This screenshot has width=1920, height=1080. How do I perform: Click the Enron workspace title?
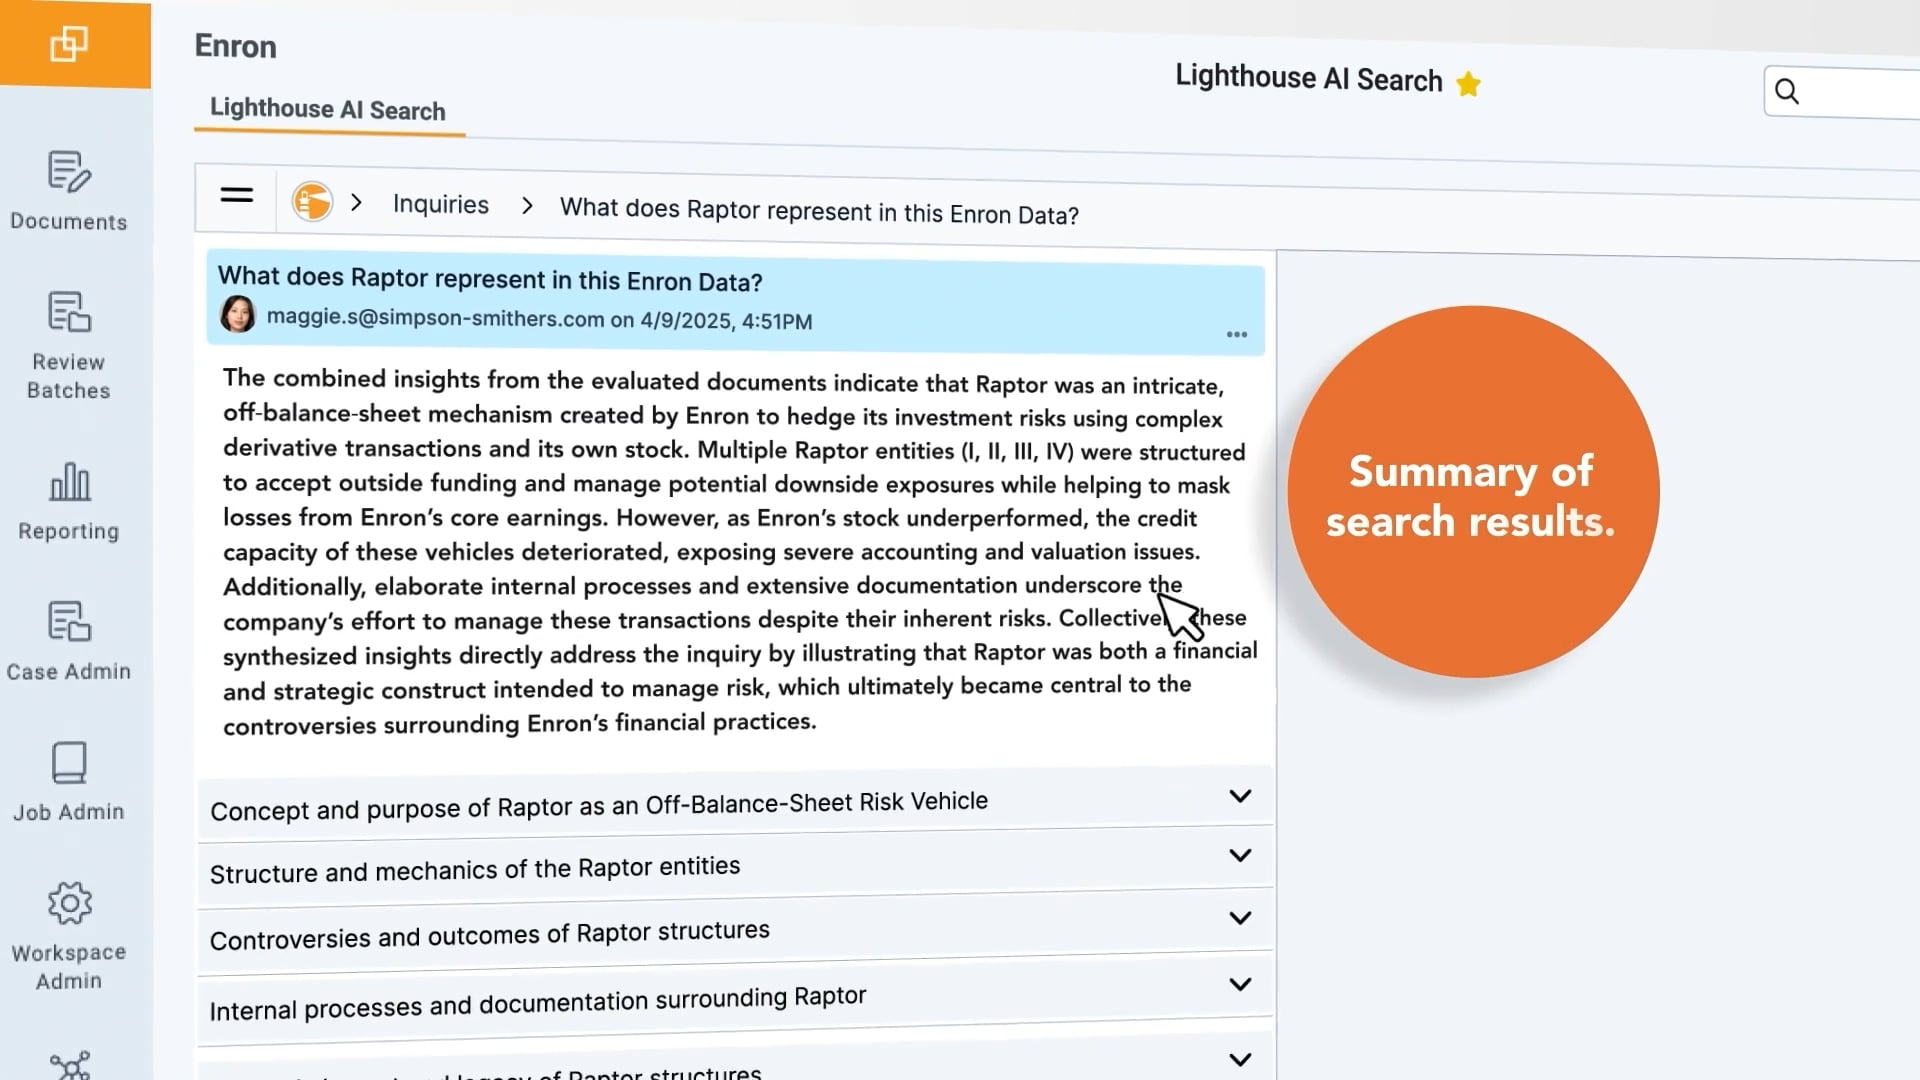[x=235, y=46]
